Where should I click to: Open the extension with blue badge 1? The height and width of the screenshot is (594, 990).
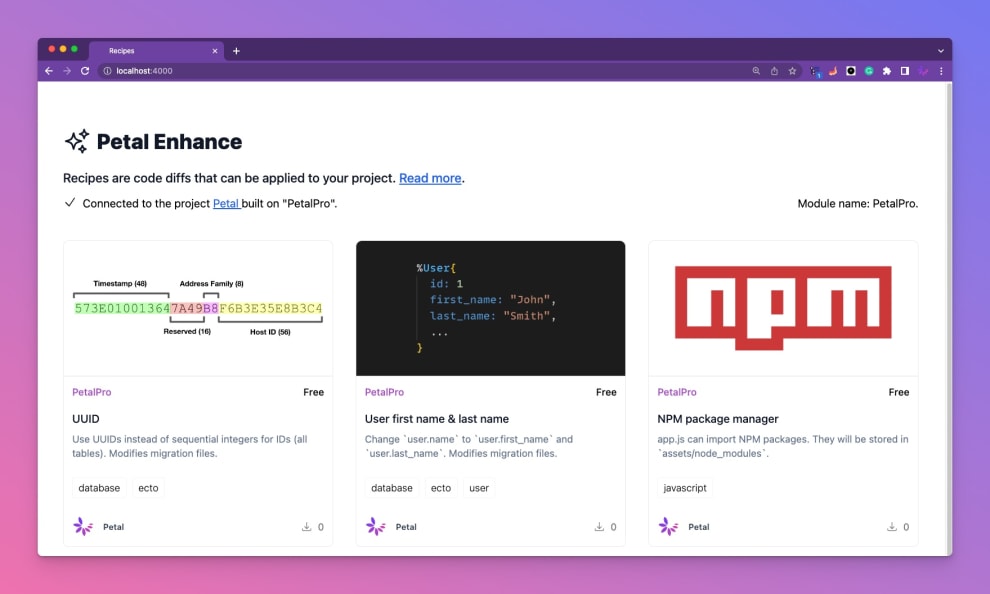coord(815,71)
